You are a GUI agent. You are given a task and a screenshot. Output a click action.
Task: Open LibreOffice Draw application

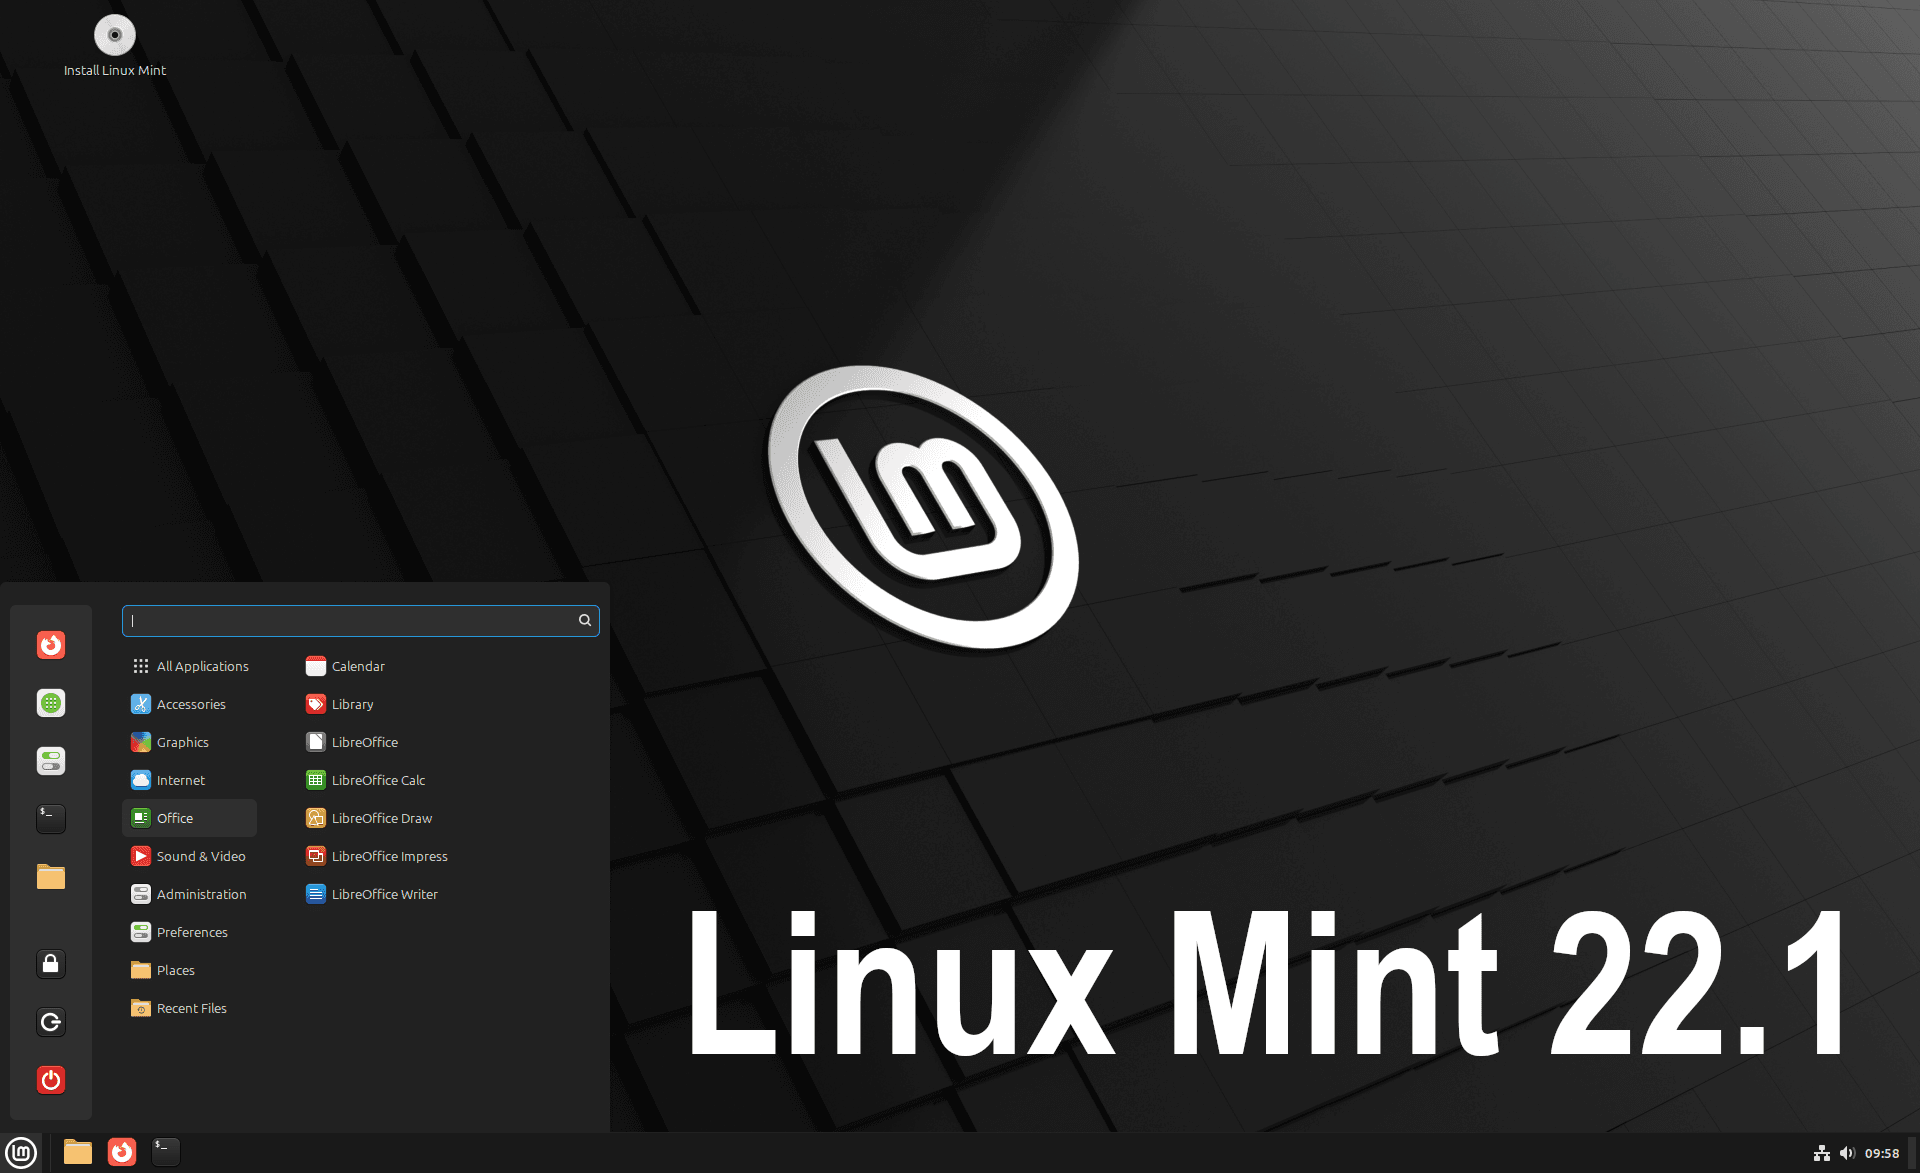[380, 816]
